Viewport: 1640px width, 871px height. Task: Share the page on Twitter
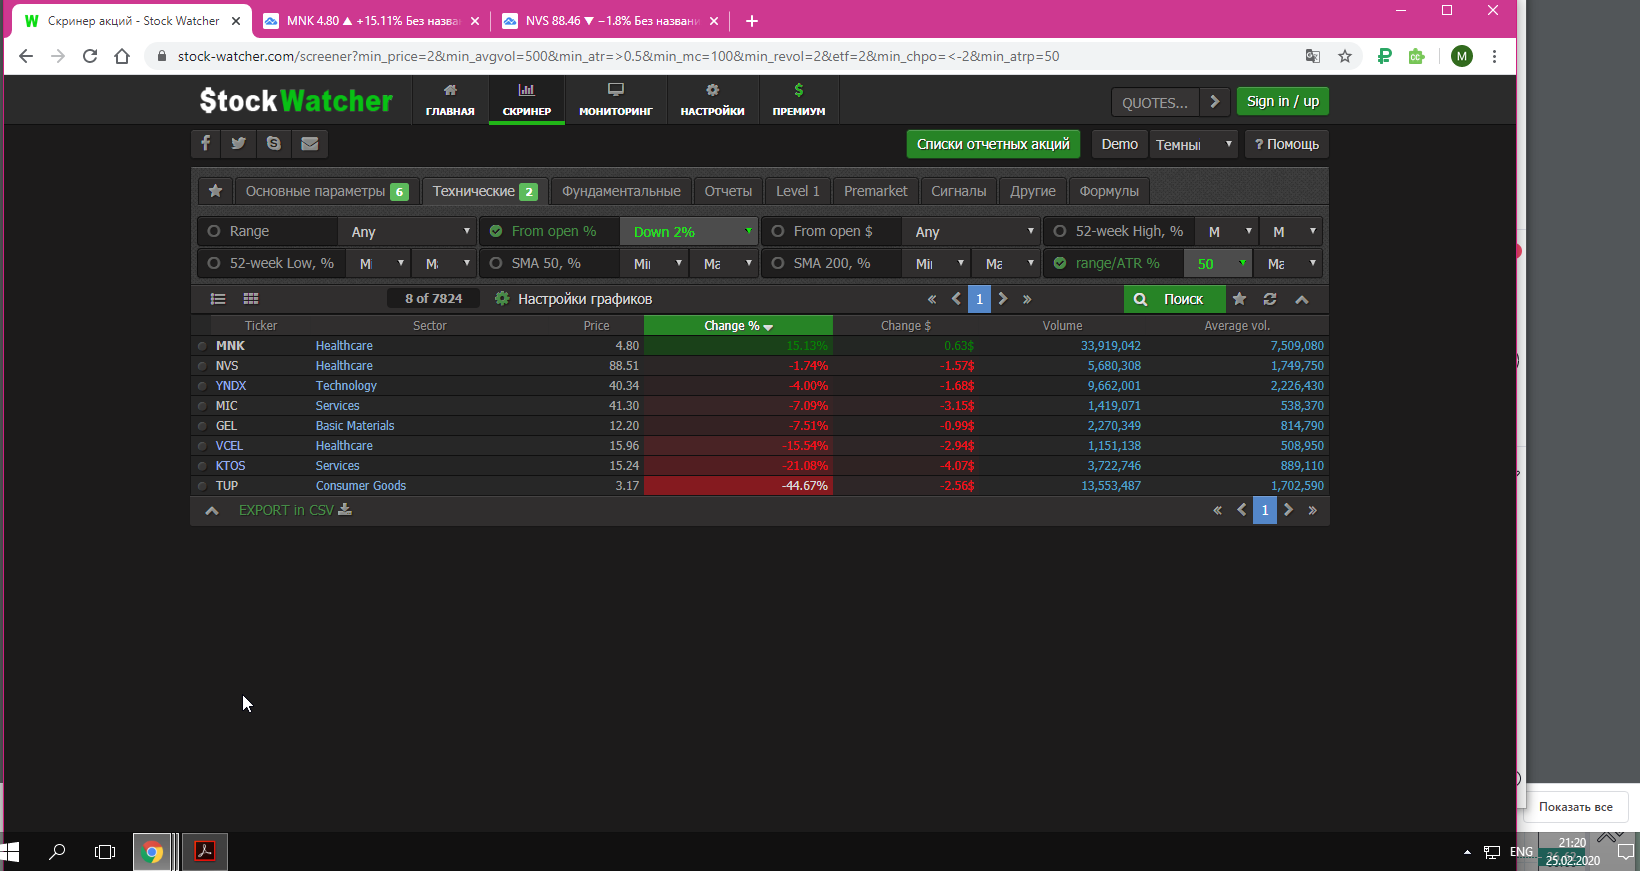pyautogui.click(x=238, y=143)
